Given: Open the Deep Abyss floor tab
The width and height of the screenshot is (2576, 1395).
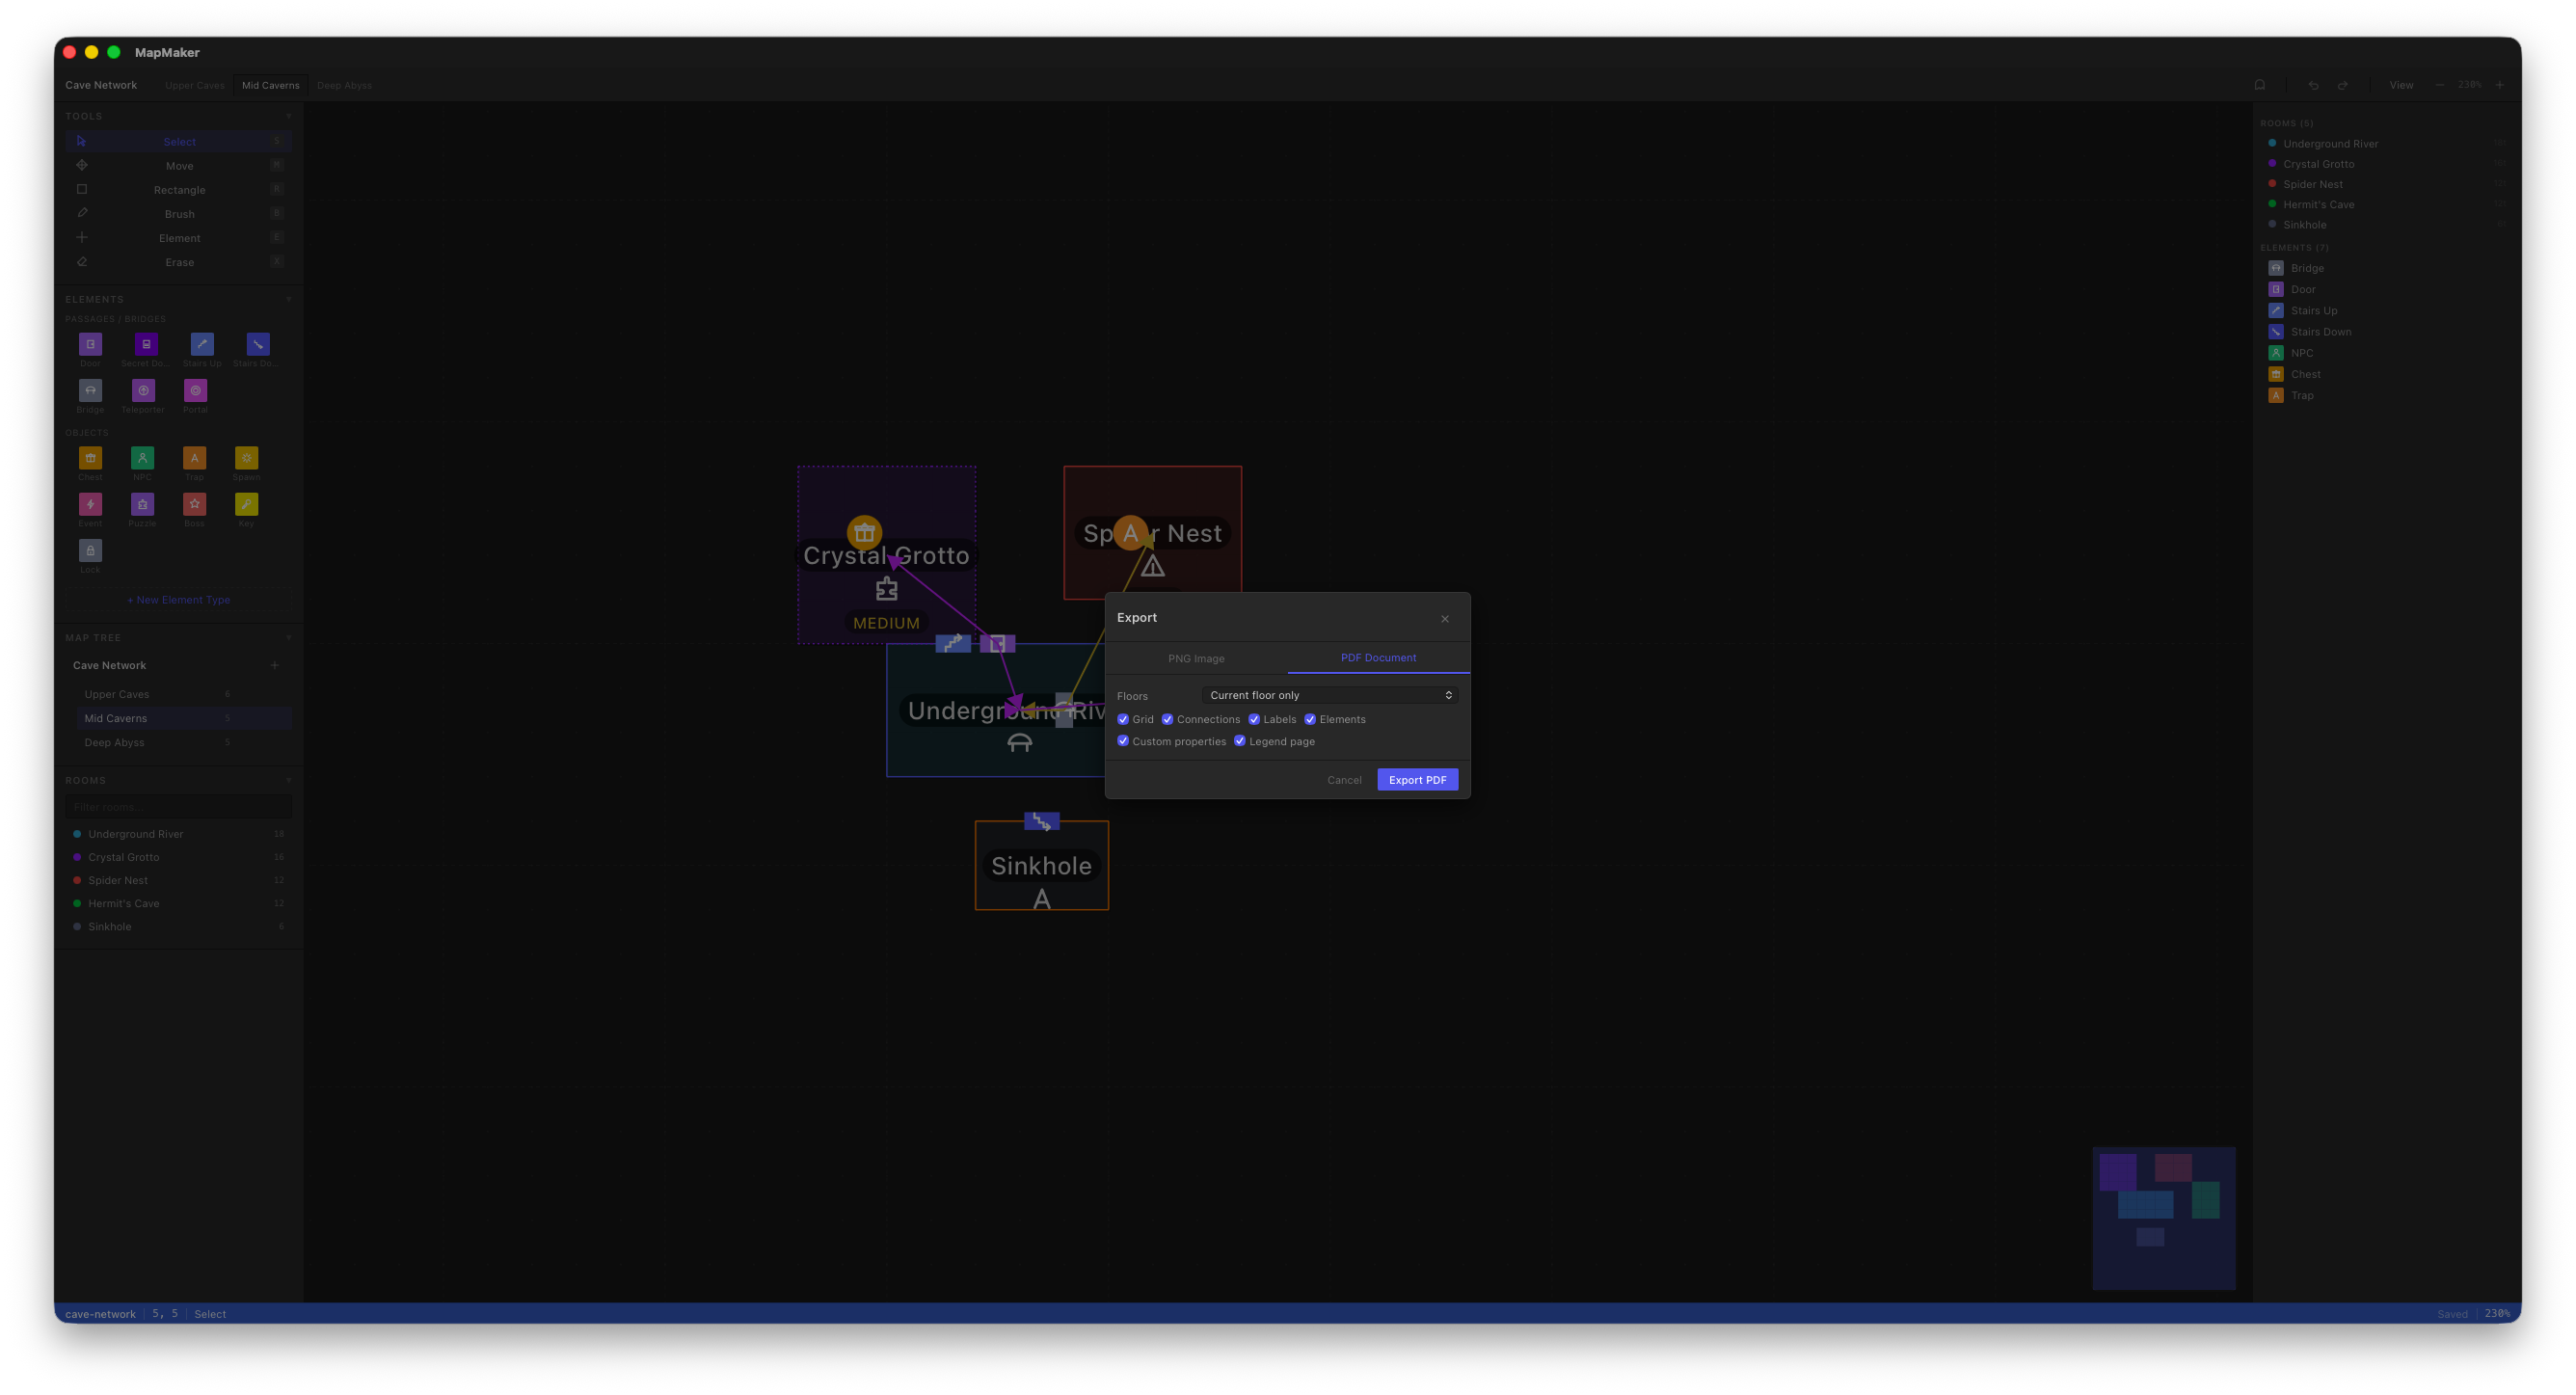Looking at the screenshot, I should click(344, 86).
